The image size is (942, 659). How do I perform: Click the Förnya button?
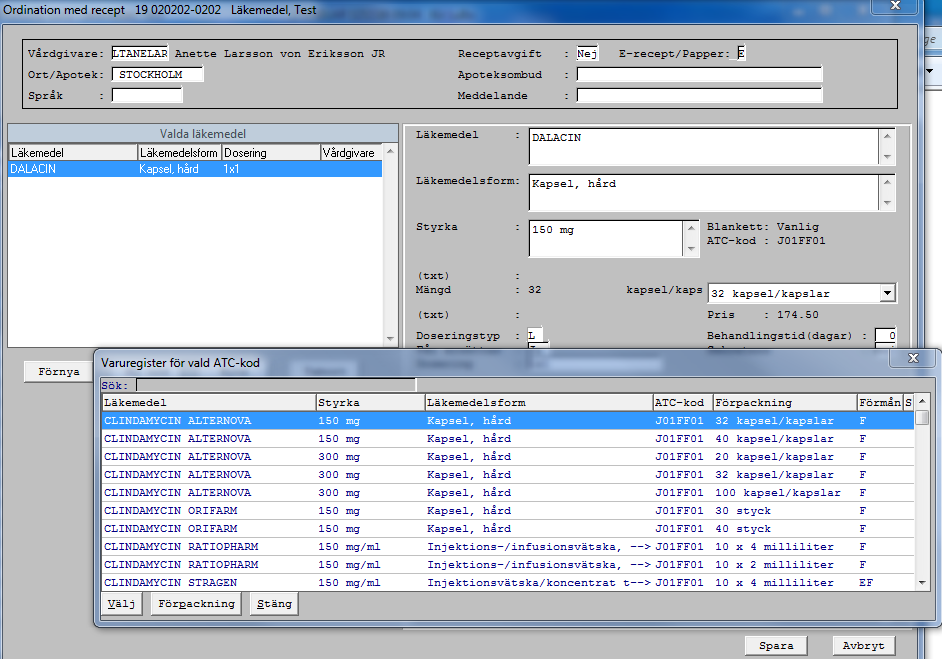point(59,372)
